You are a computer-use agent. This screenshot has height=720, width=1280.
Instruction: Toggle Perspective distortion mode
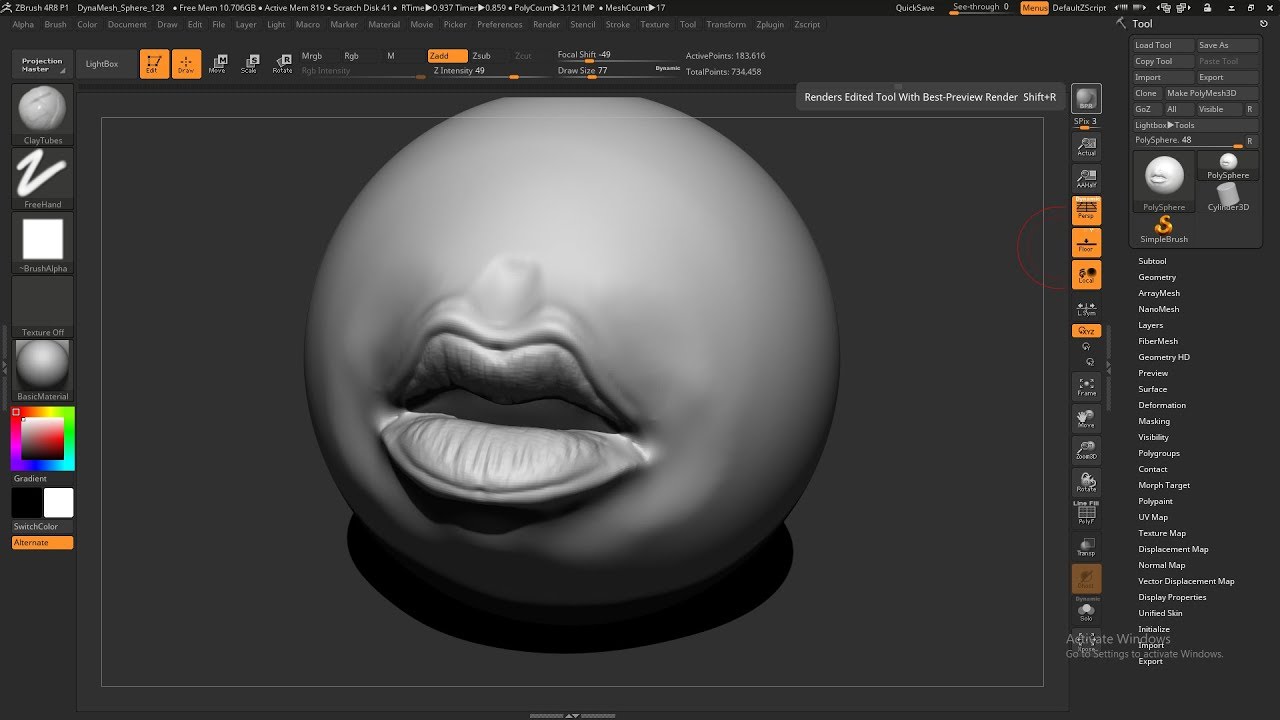click(1086, 210)
